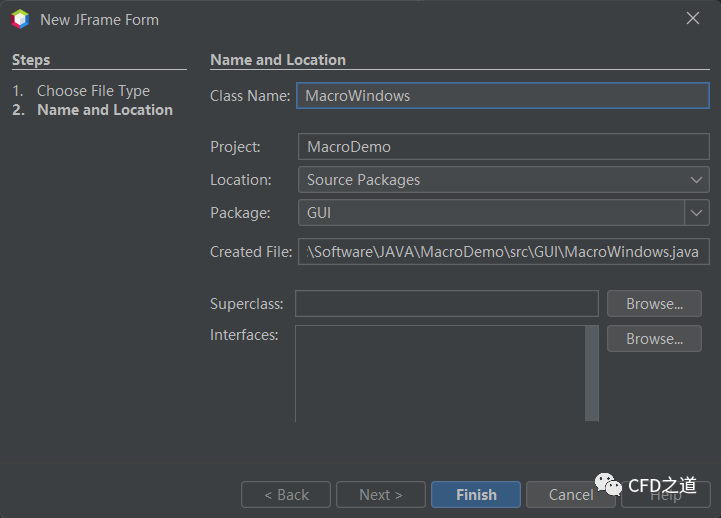Open the Help button in the wizard

pyautogui.click(x=666, y=494)
